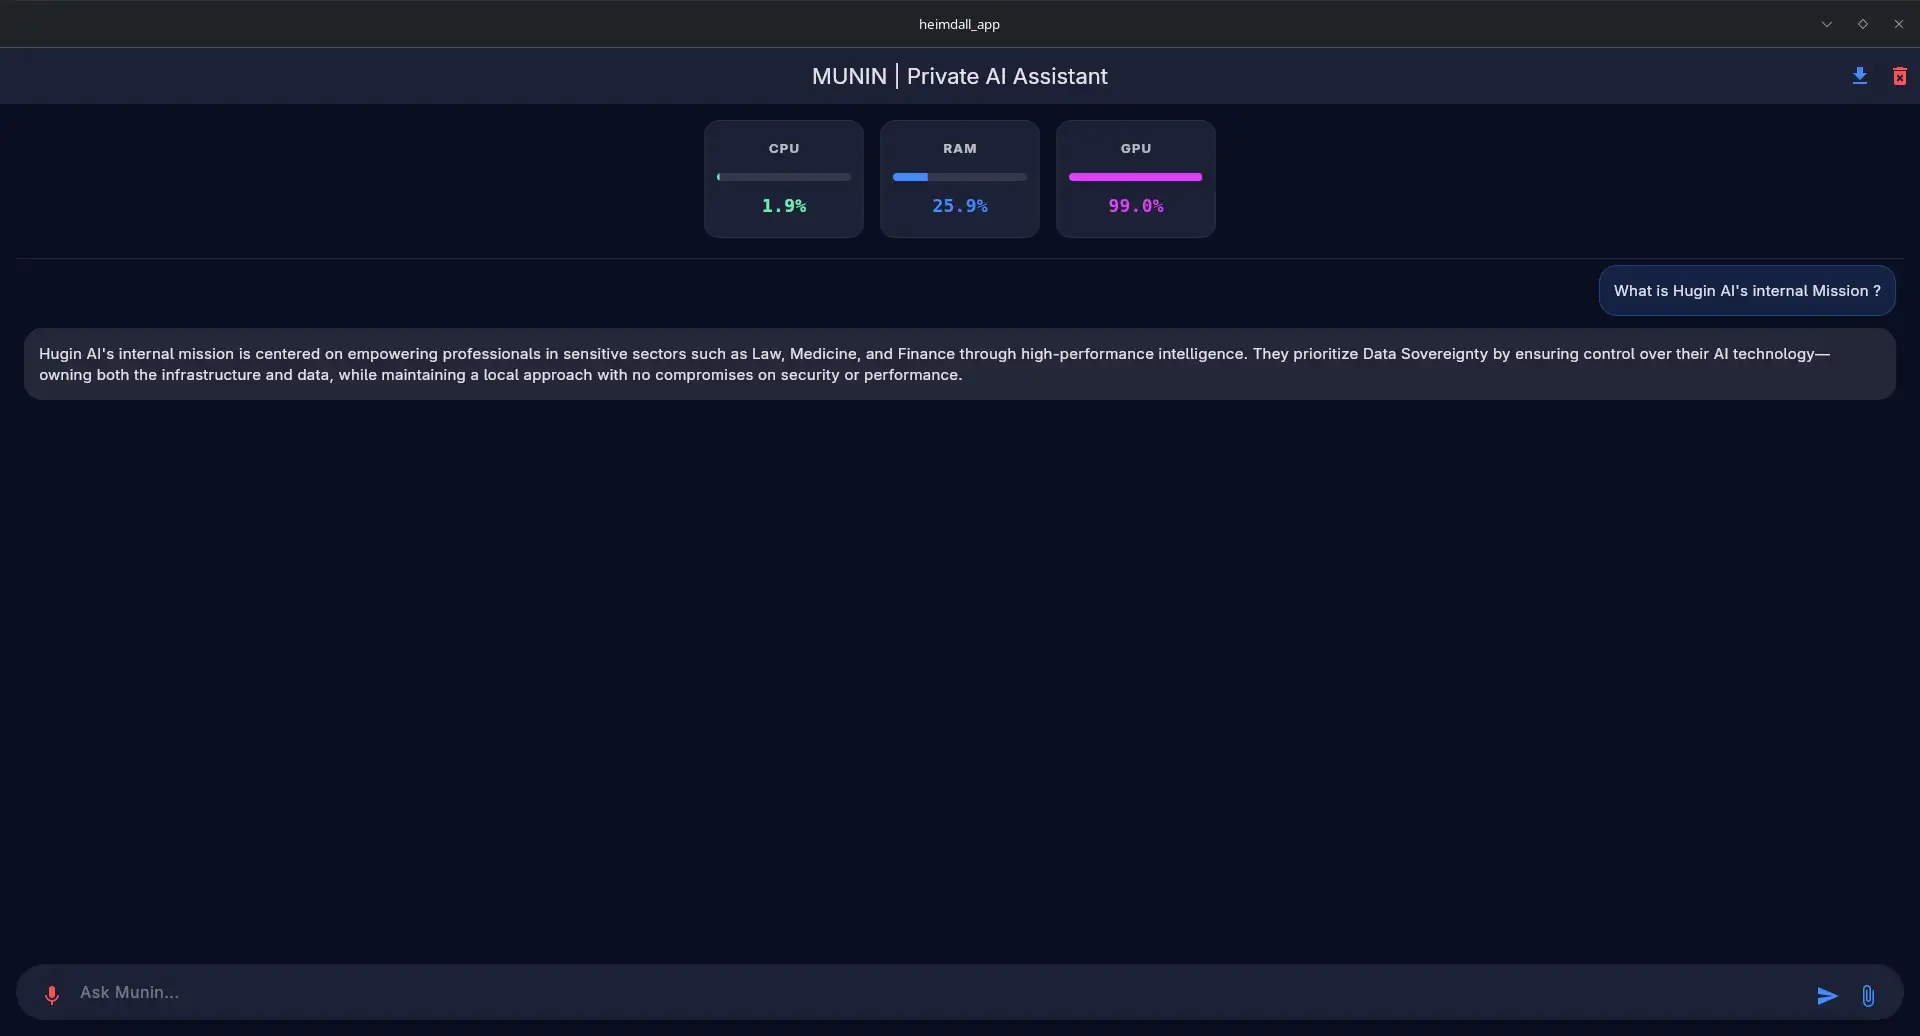Select the RAM 25.9% value
This screenshot has height=1036, width=1920.
(960, 206)
